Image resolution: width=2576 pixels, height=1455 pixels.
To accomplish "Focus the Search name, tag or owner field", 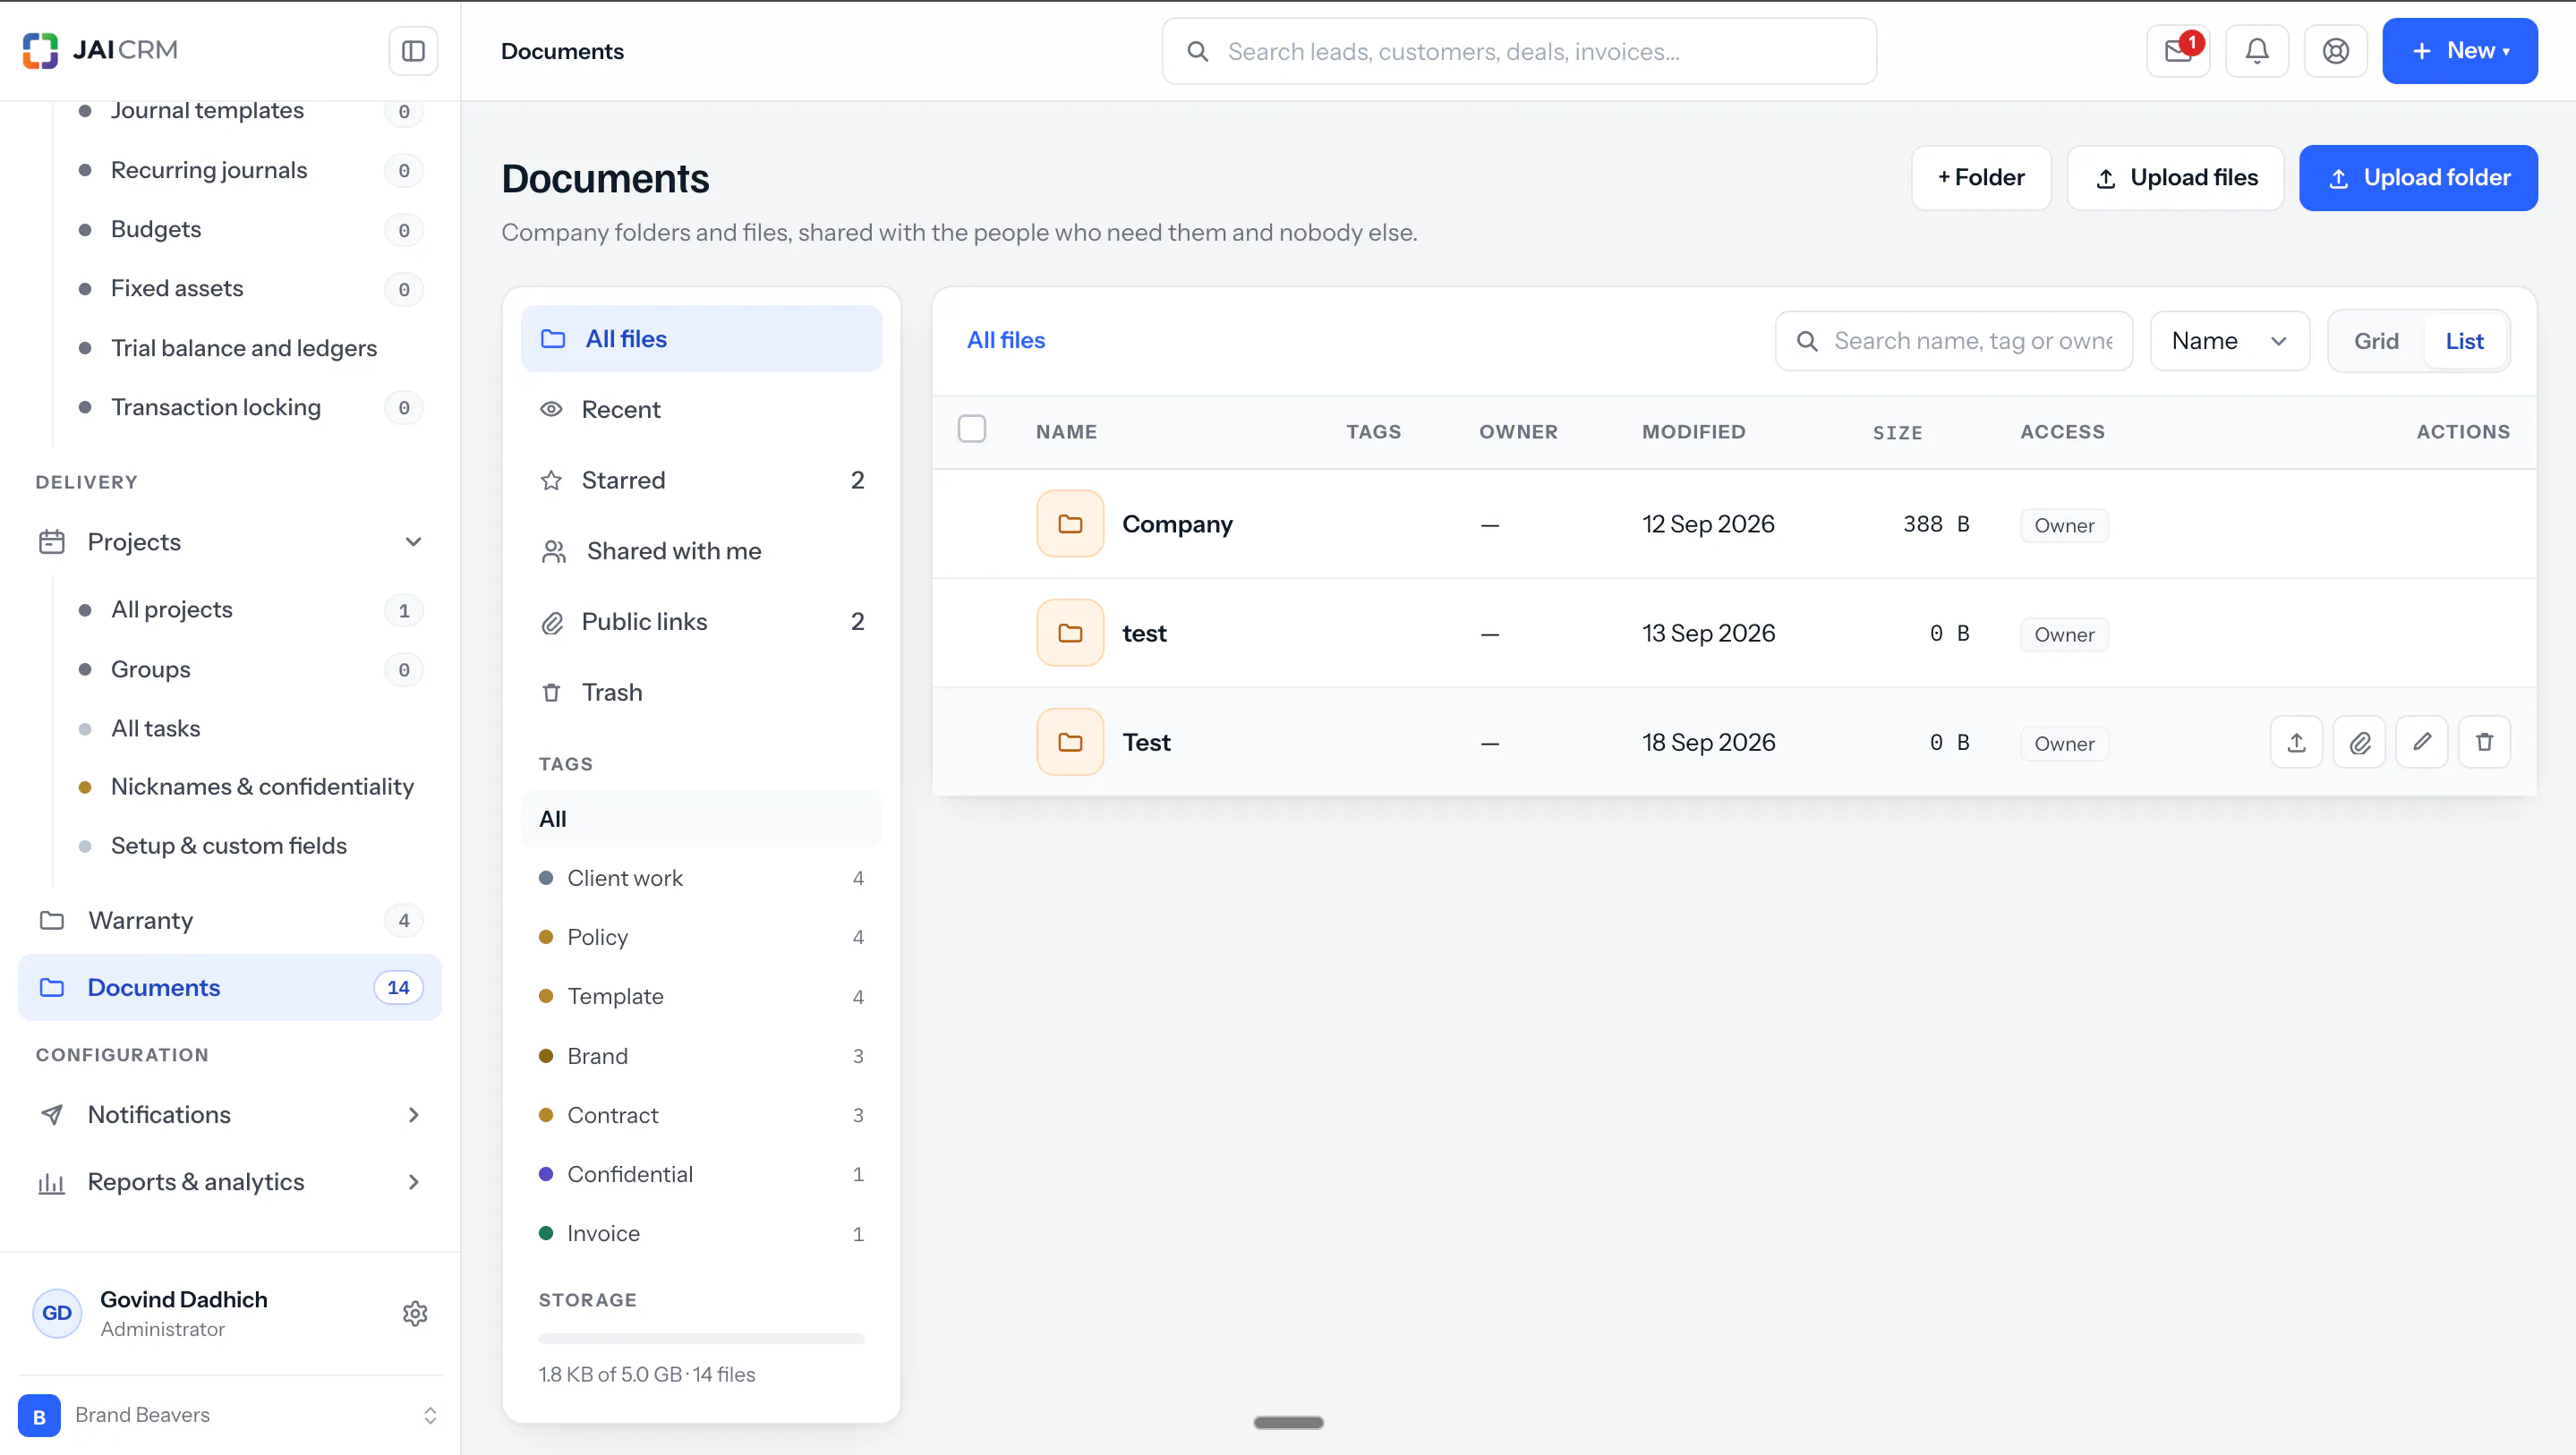I will tap(1954, 341).
